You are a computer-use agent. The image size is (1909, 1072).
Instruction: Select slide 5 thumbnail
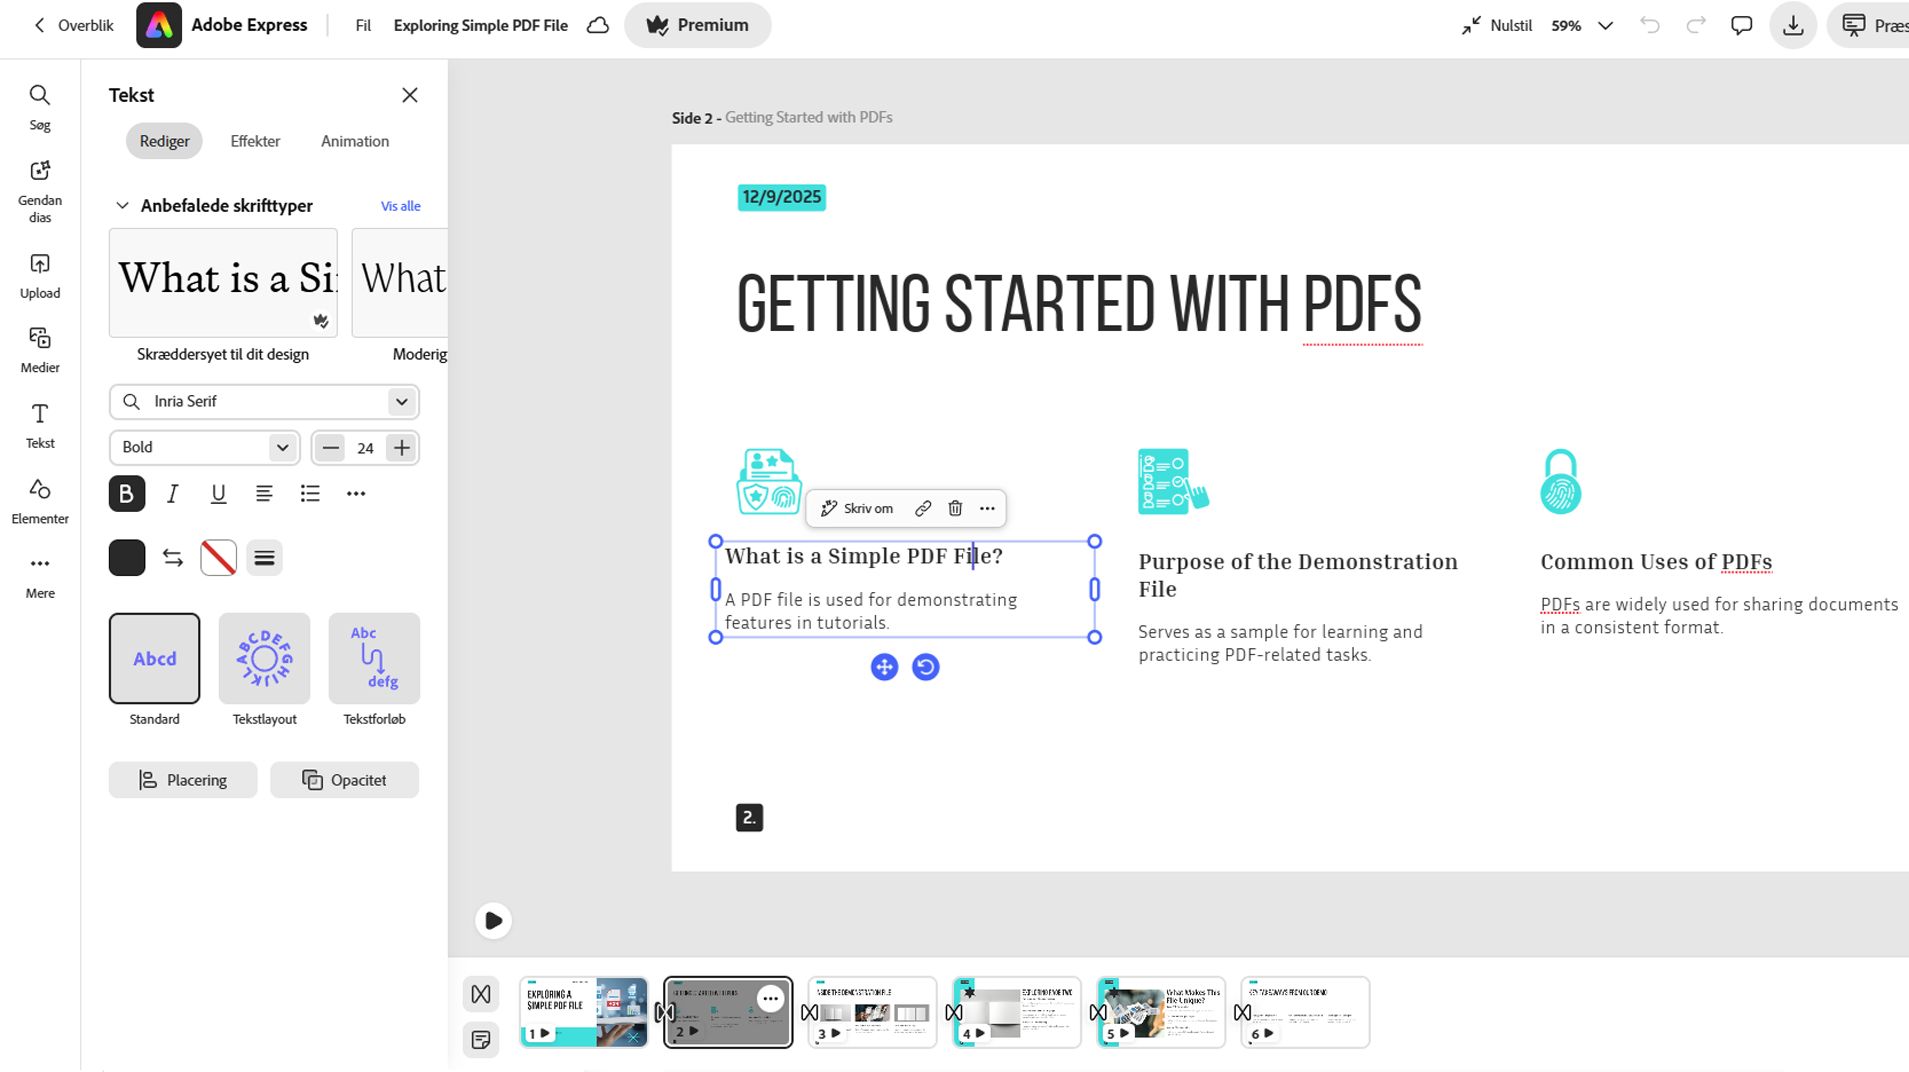1160,1012
